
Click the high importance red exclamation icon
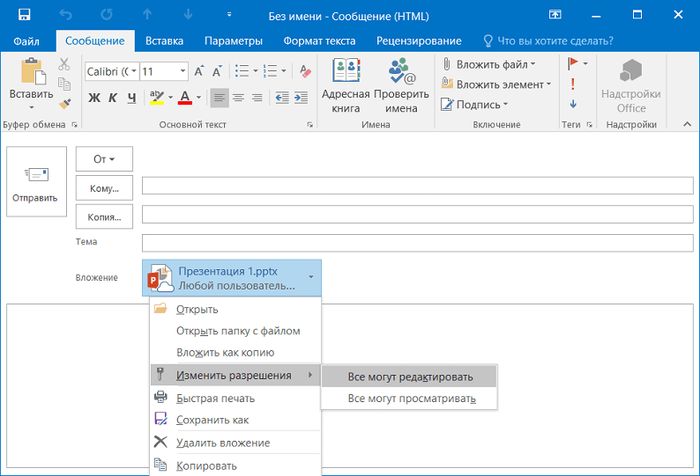[573, 83]
